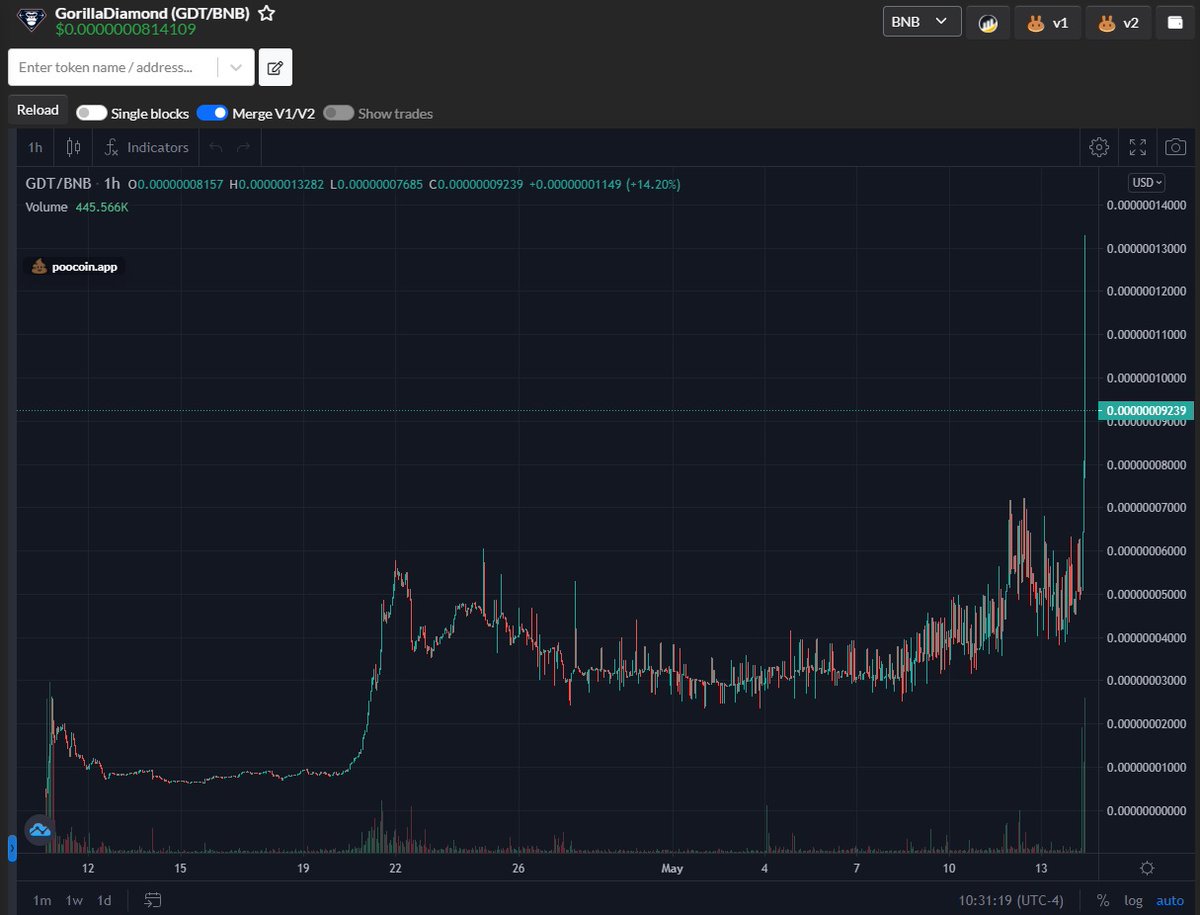Open the wallet icon button

click(1175, 22)
